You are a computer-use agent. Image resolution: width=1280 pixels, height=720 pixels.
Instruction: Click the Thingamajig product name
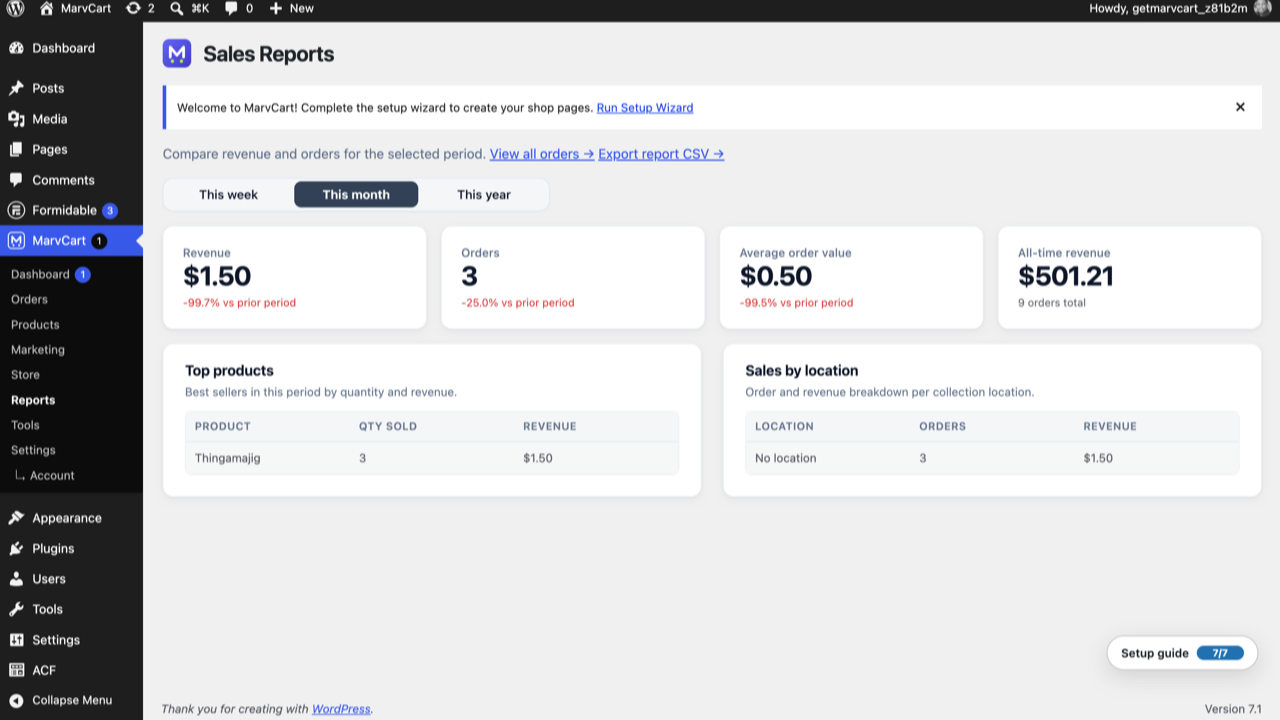227,458
